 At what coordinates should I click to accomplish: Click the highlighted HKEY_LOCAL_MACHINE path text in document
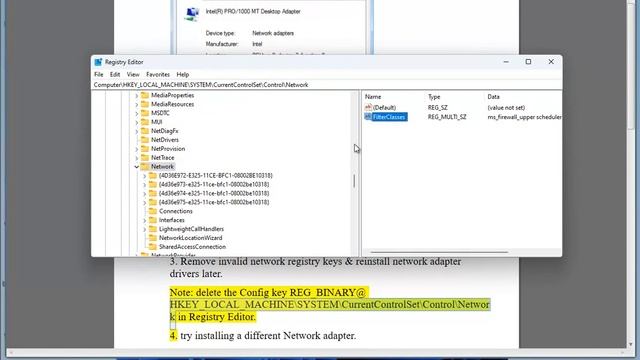tap(330, 304)
